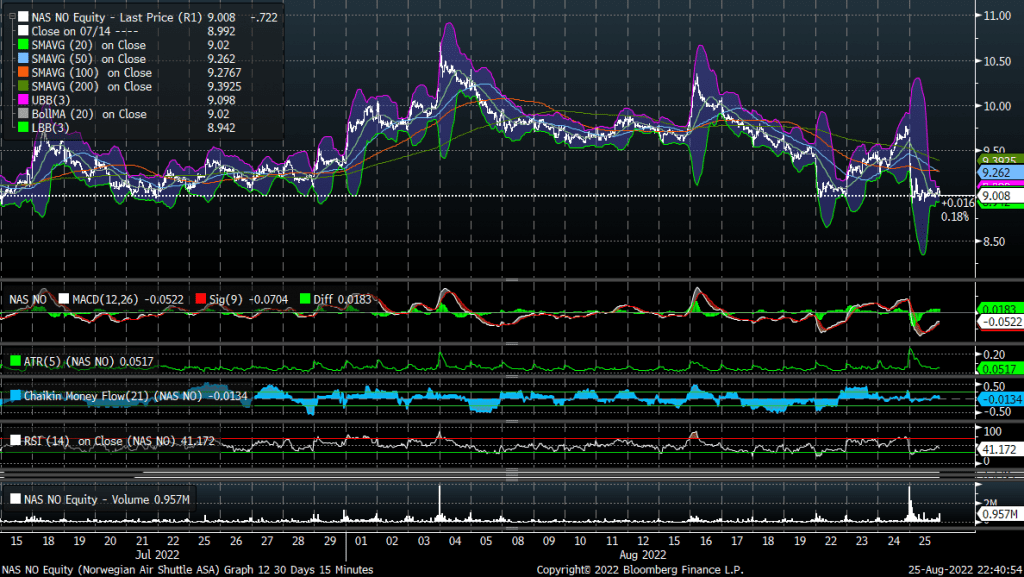This screenshot has height=577, width=1024.
Task: Select the 'SMAVG (200) on Close' legend label
Action: tap(91, 86)
